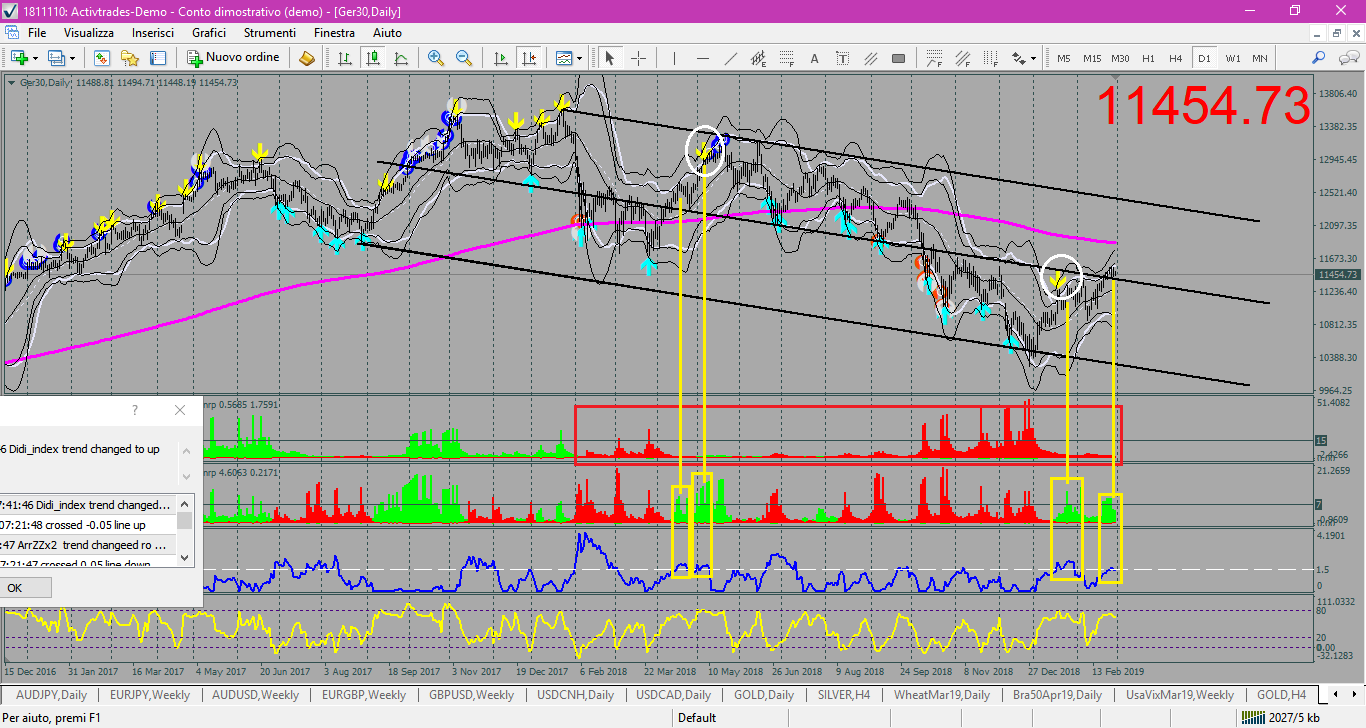Image resolution: width=1366 pixels, height=728 pixels.
Task: Open the New Chart tool
Action: [x=19, y=58]
